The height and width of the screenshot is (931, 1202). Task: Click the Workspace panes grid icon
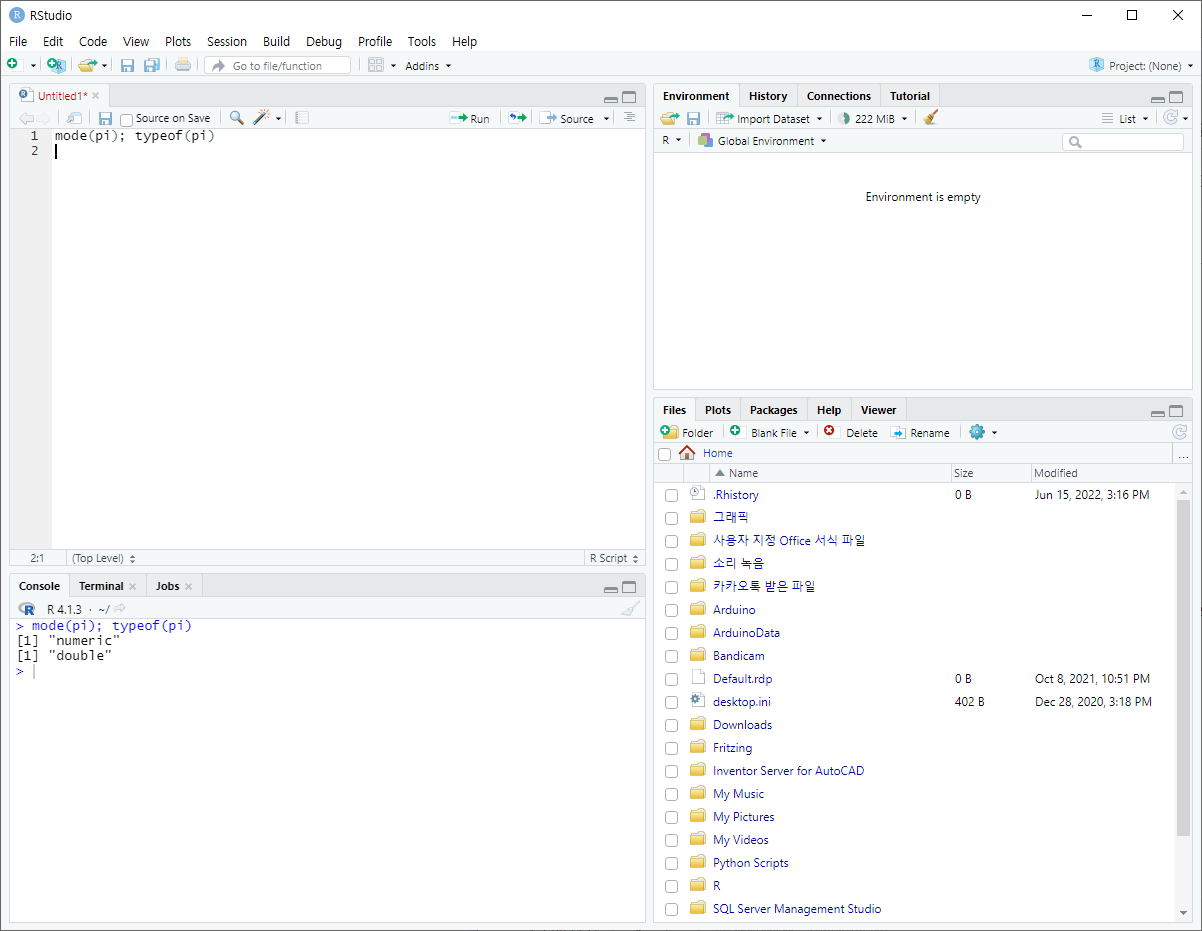(376, 65)
